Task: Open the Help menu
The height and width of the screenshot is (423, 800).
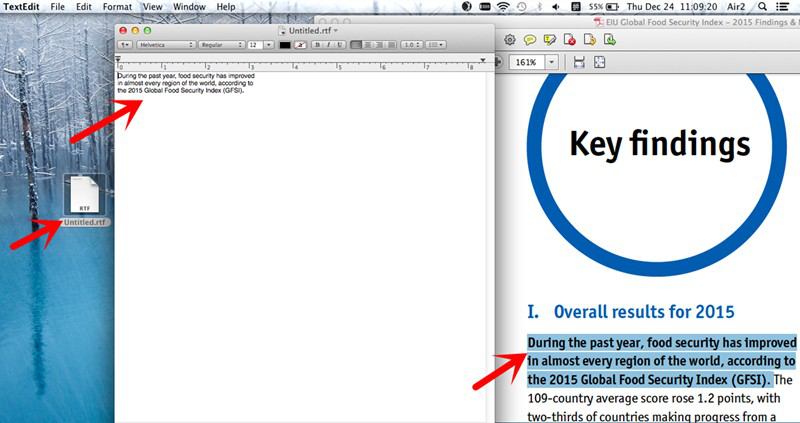Action: 226,7
